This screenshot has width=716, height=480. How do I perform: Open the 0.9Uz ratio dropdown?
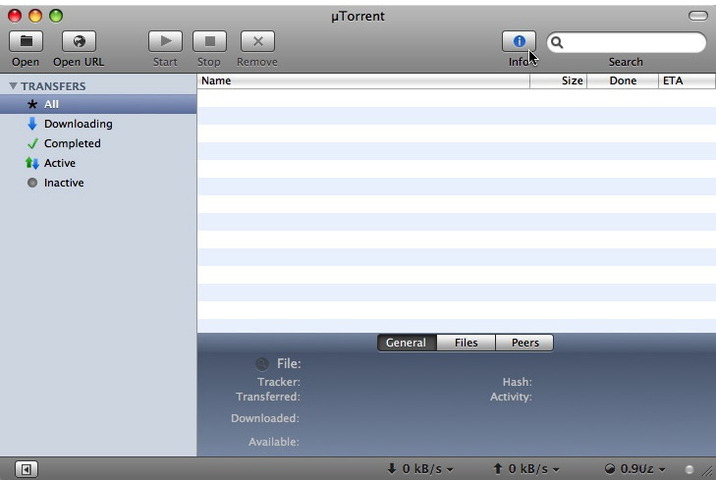pos(635,469)
